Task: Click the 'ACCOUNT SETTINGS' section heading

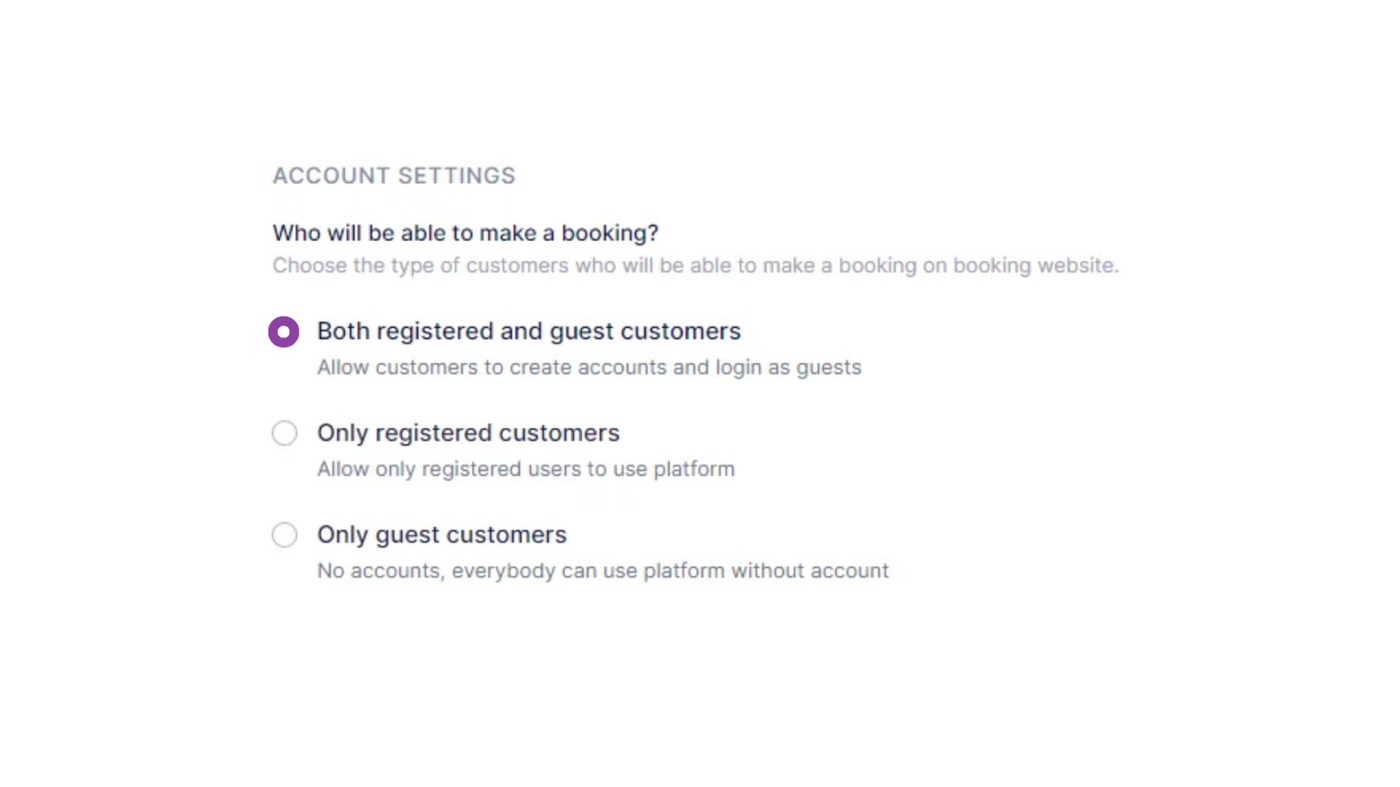Action: tap(394, 176)
